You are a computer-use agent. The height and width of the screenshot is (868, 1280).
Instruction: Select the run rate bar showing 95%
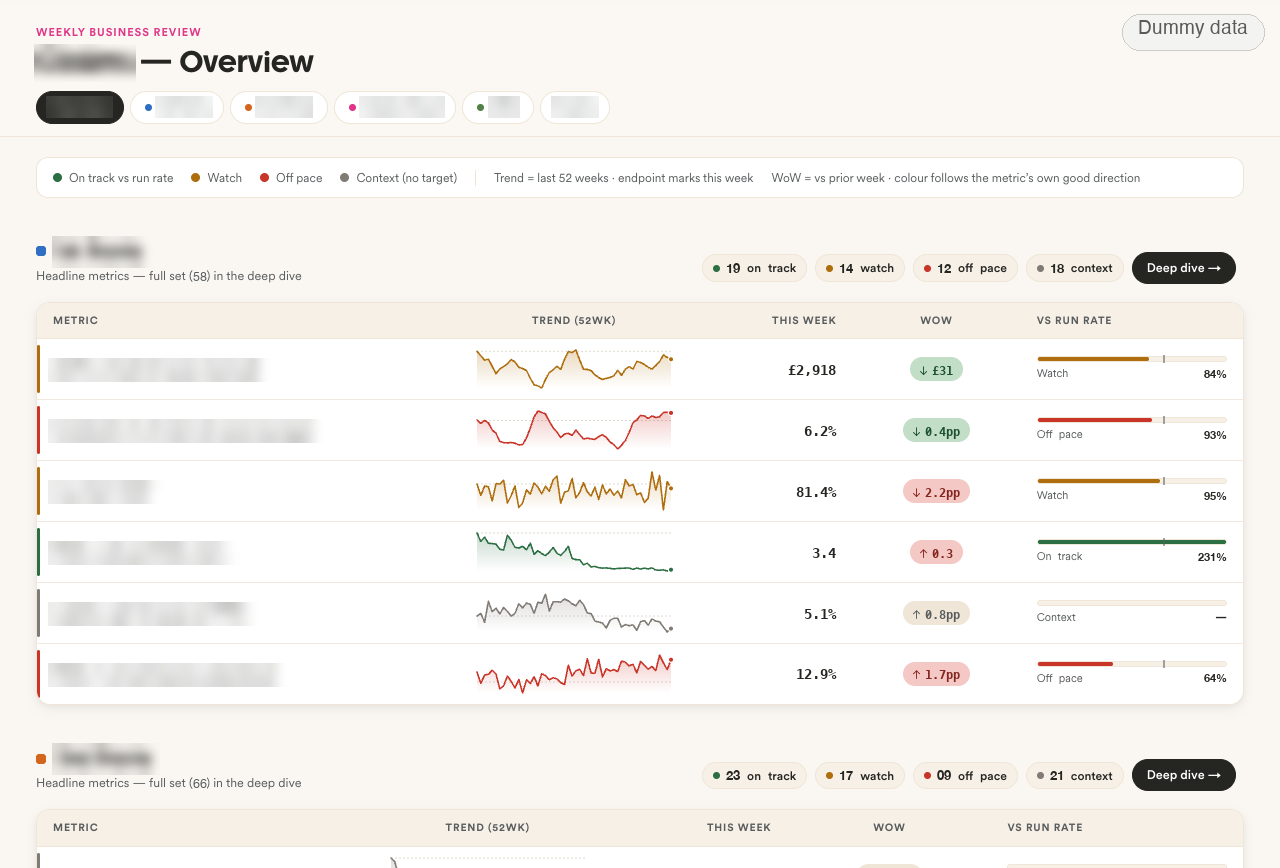coord(1132,480)
